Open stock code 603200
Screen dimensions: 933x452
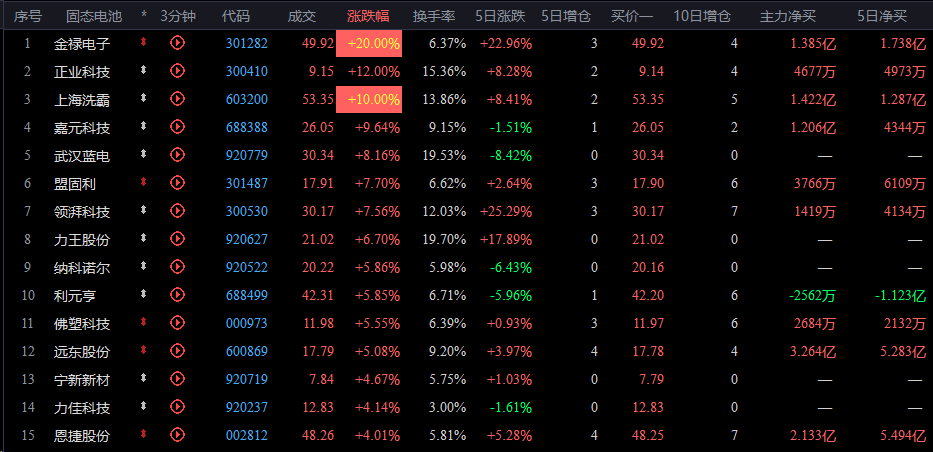click(247, 99)
